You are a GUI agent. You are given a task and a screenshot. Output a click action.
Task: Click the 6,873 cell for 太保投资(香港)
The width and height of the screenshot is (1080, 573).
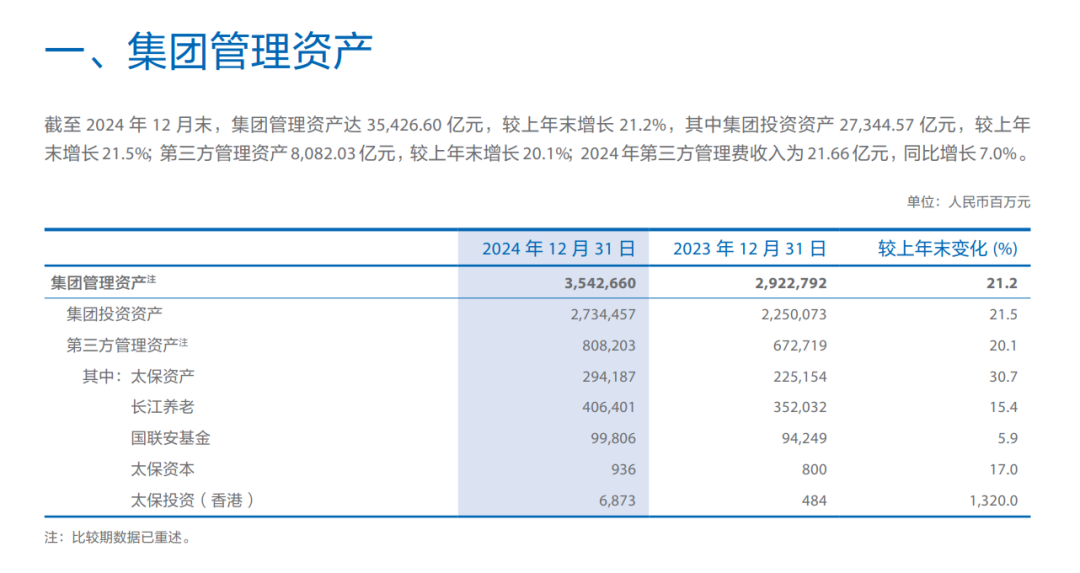click(617, 501)
